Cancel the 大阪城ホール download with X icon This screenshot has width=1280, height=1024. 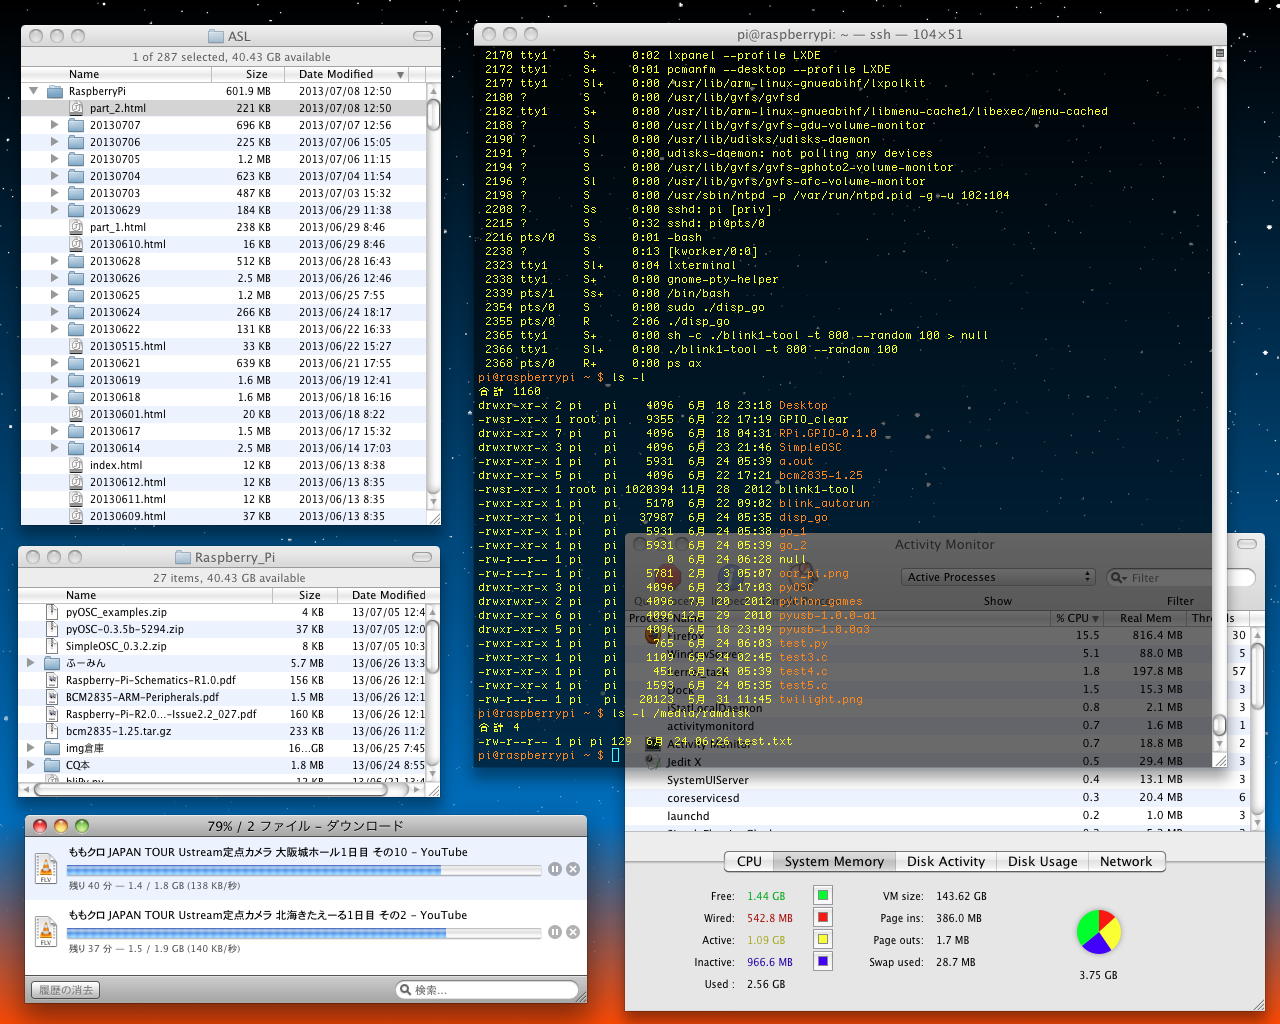(x=573, y=869)
